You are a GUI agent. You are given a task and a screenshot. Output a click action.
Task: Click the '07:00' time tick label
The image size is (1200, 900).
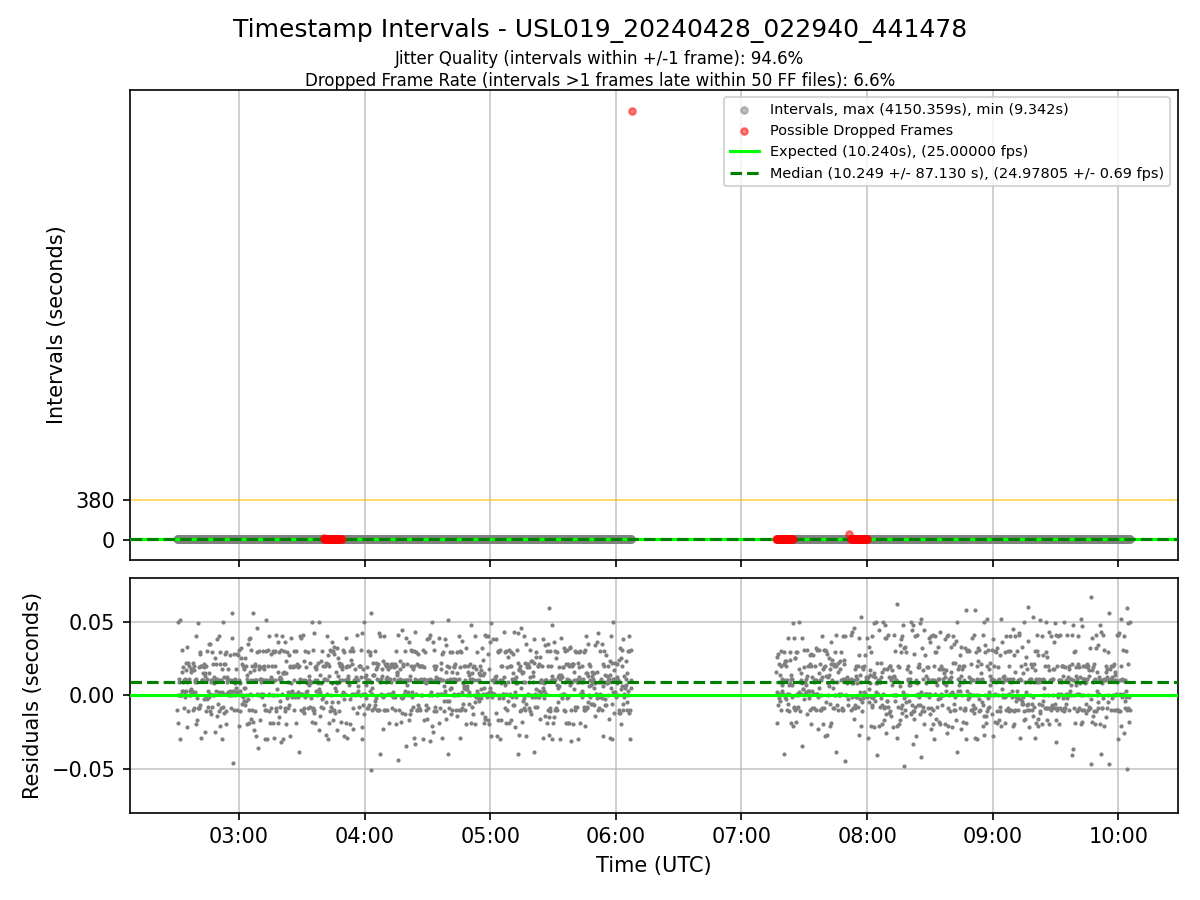[x=741, y=835]
